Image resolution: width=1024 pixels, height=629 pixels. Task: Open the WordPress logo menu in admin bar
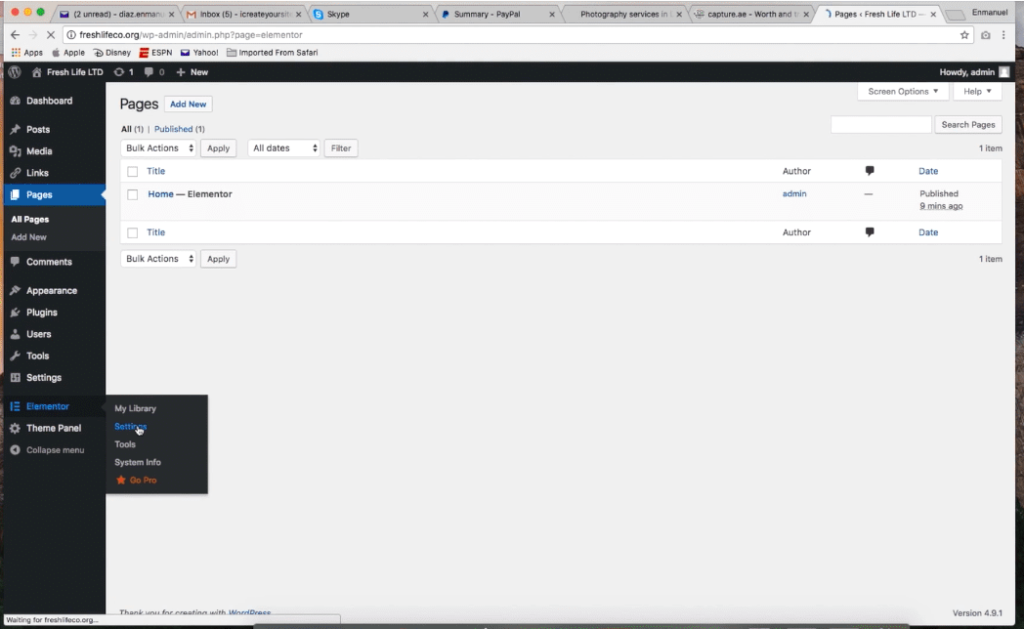coord(13,71)
